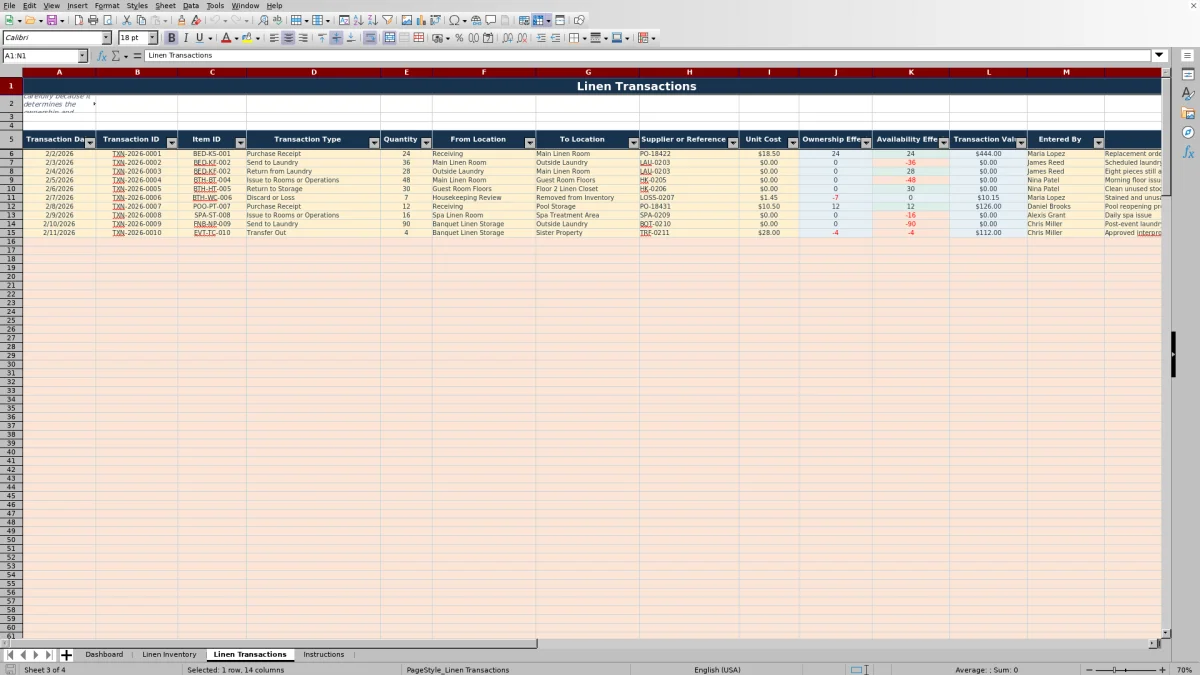Screen dimensions: 1200x675
Task: Click the Formula equals sign icon
Action: click(138, 56)
